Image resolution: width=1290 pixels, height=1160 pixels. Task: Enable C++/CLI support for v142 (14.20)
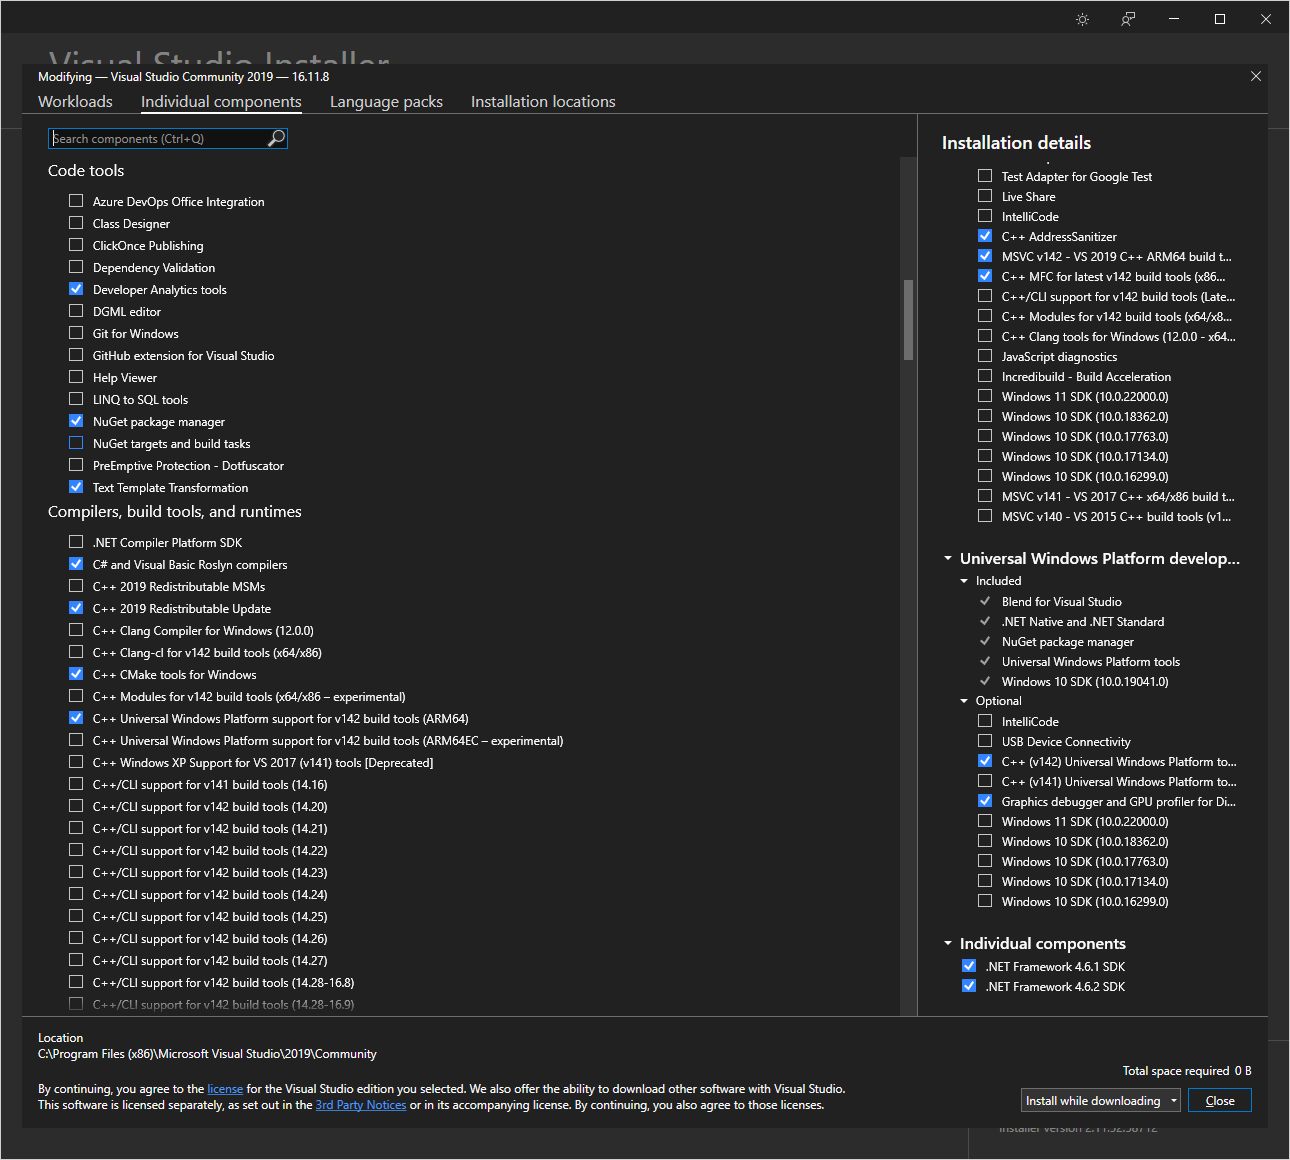pos(76,806)
